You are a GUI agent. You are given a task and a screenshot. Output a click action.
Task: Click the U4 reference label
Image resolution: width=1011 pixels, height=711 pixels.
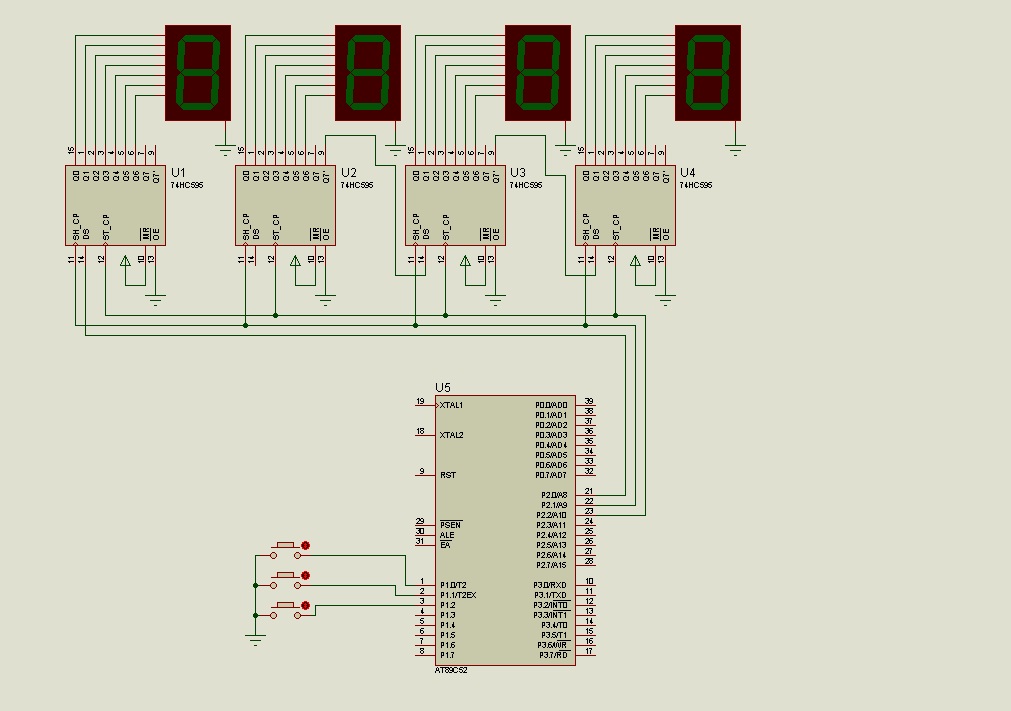click(688, 172)
